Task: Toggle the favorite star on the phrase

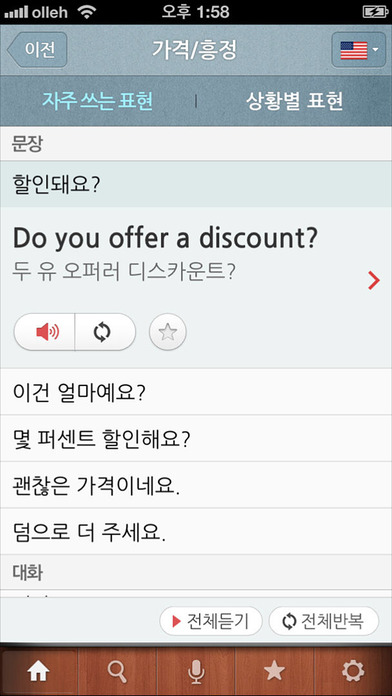Action: click(x=168, y=332)
